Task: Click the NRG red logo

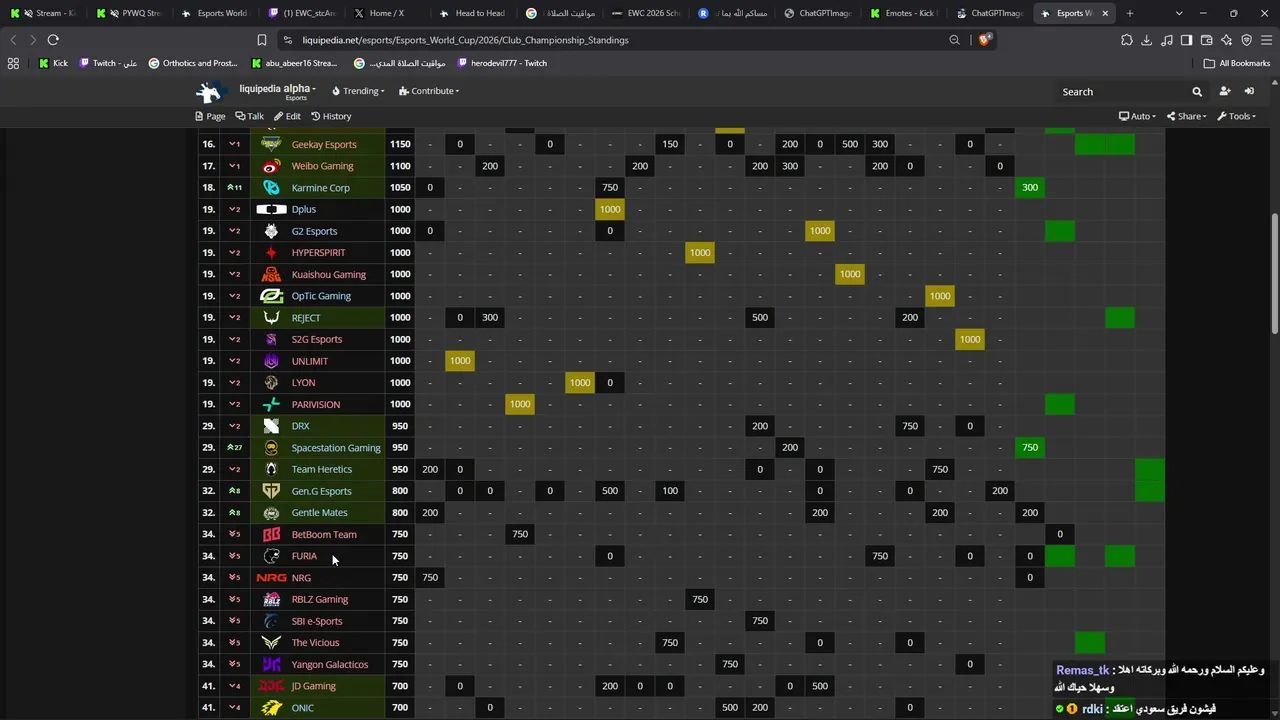Action: pos(271,578)
